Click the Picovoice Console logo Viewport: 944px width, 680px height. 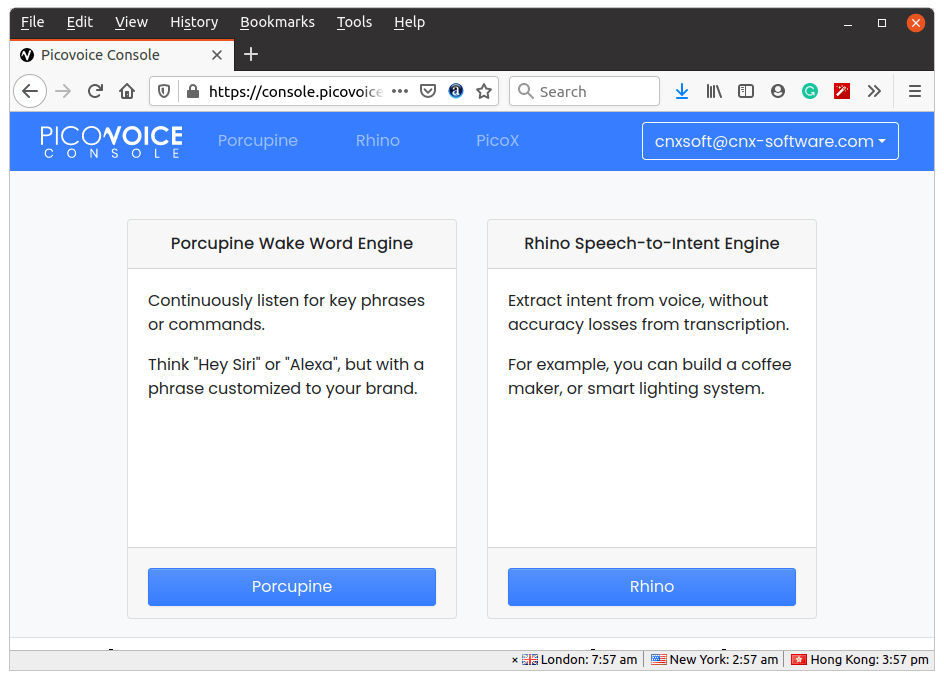[111, 142]
